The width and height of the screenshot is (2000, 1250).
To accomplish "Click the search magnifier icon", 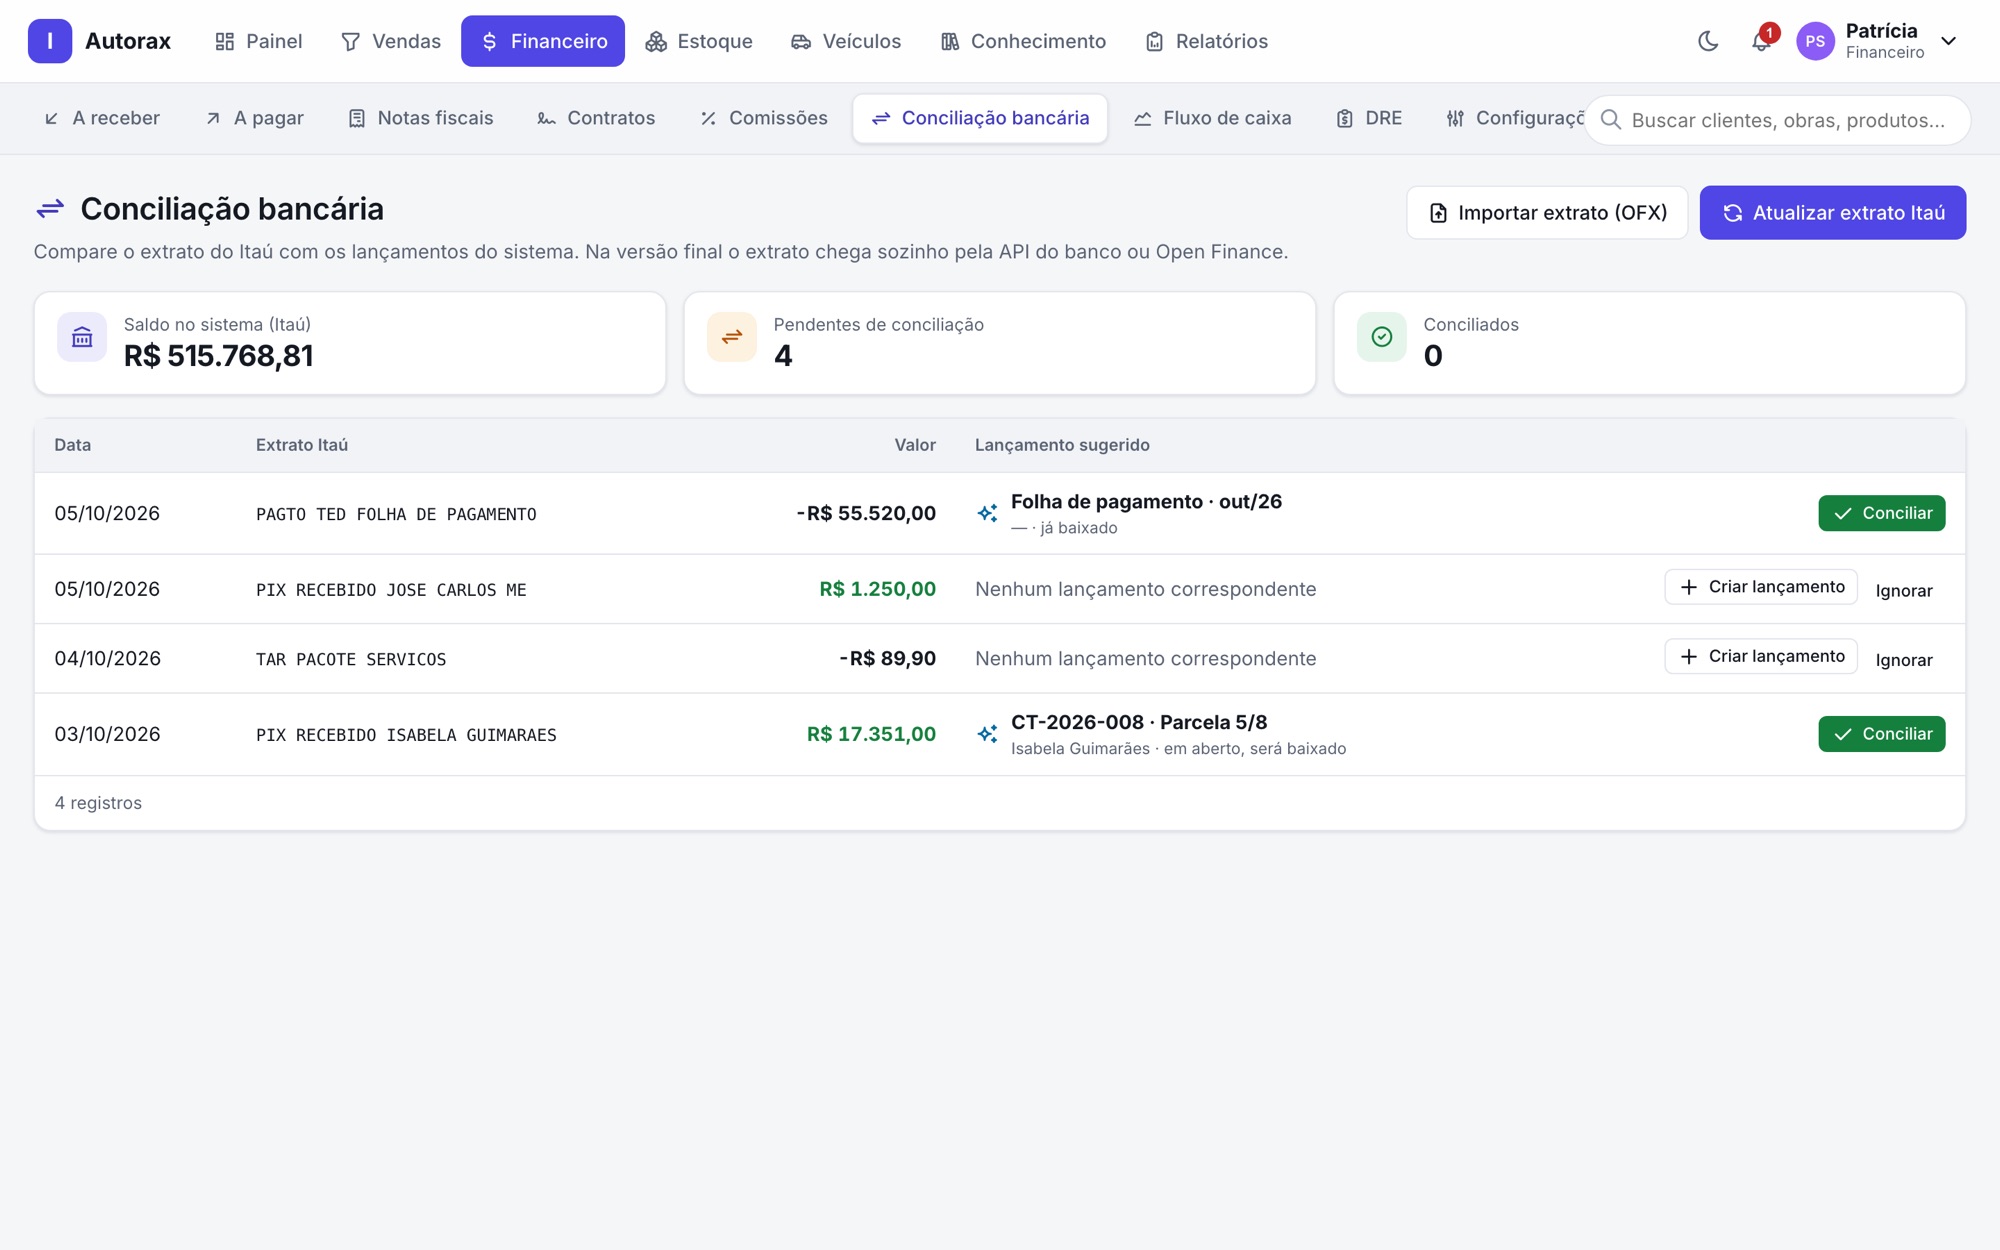I will pos(1611,120).
